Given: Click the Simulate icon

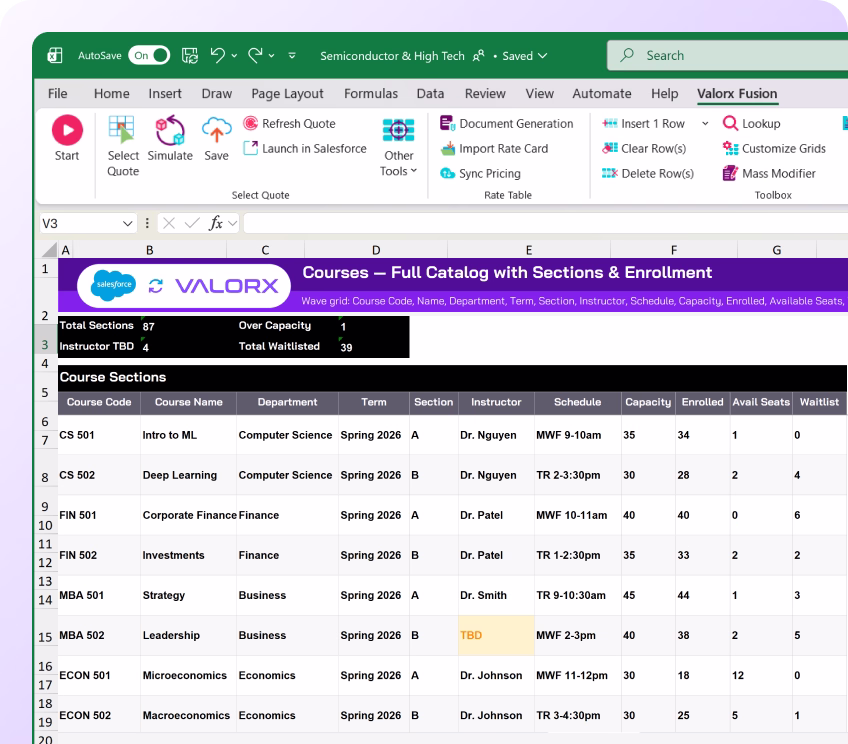Looking at the screenshot, I should click(x=170, y=130).
